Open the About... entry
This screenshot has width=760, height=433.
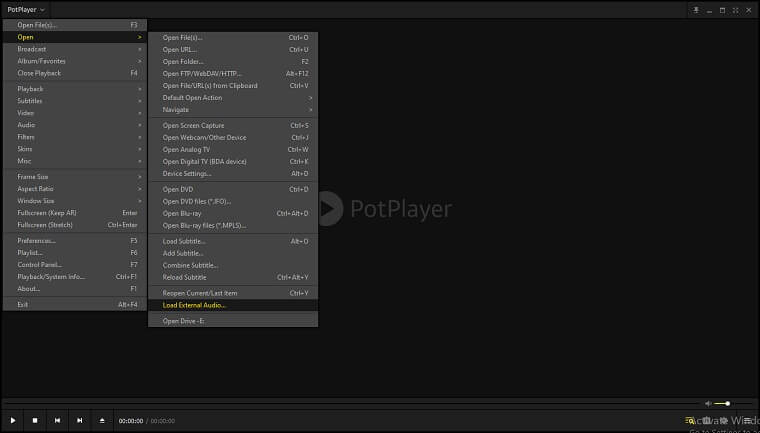(x=75, y=289)
